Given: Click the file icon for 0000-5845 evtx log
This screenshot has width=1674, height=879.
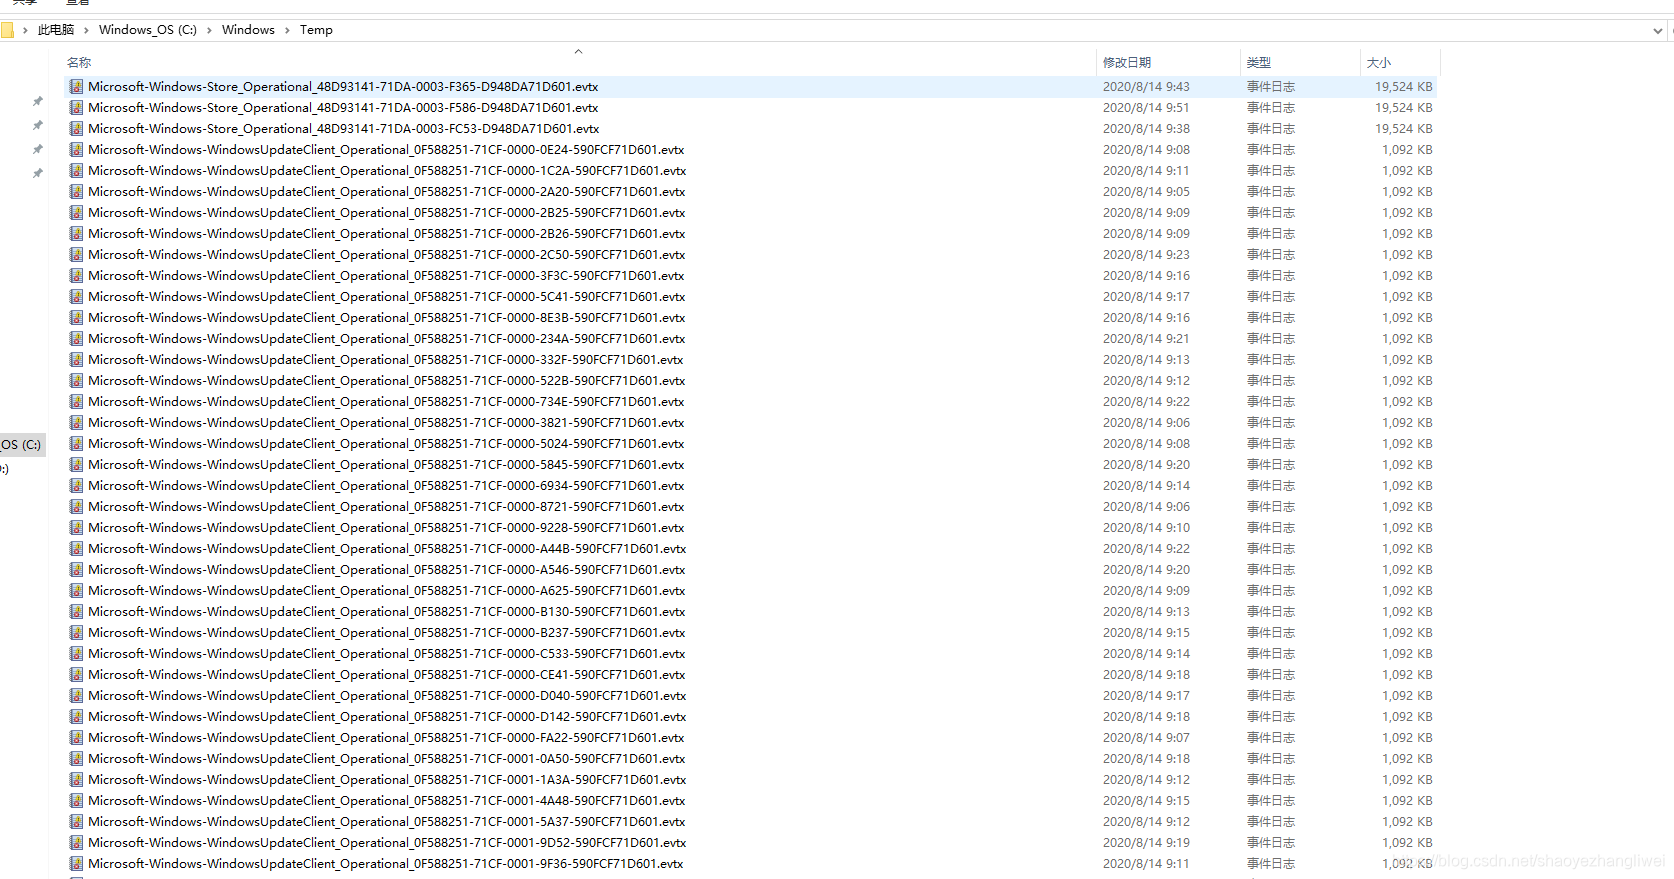Looking at the screenshot, I should 76,465.
